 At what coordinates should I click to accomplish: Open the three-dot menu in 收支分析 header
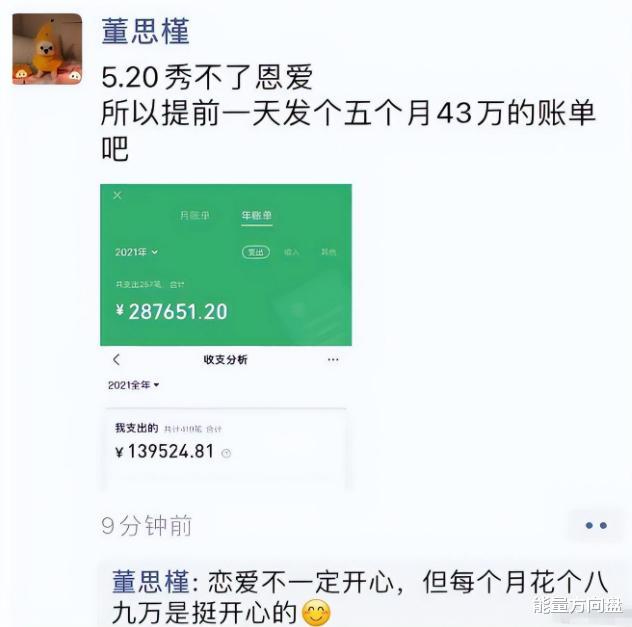click(333, 359)
